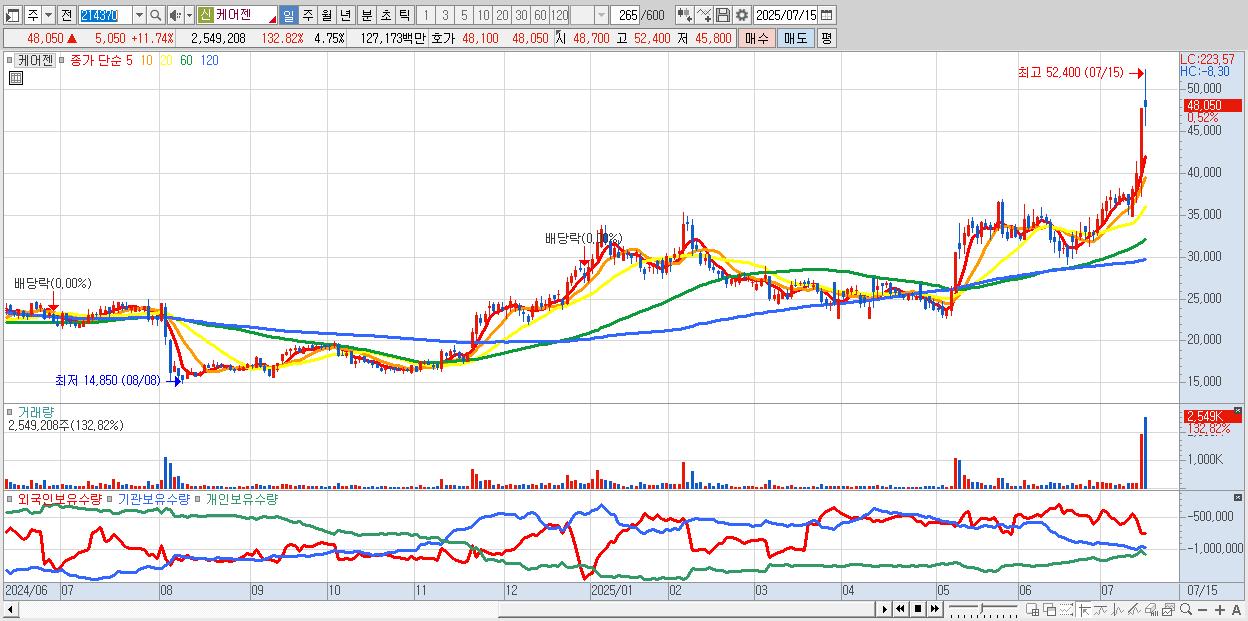Click the 120 moving average blue label
The image size is (1248, 621).
coord(209,60)
